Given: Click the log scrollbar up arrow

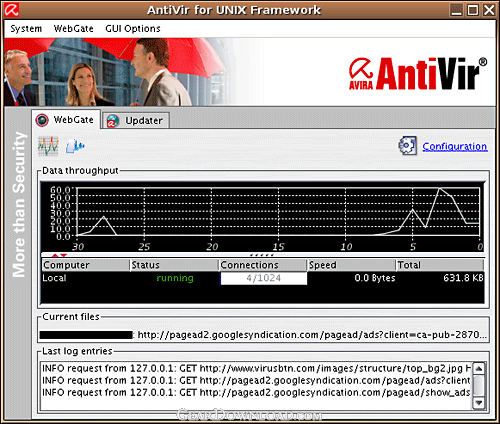Looking at the screenshot, I should [479, 369].
